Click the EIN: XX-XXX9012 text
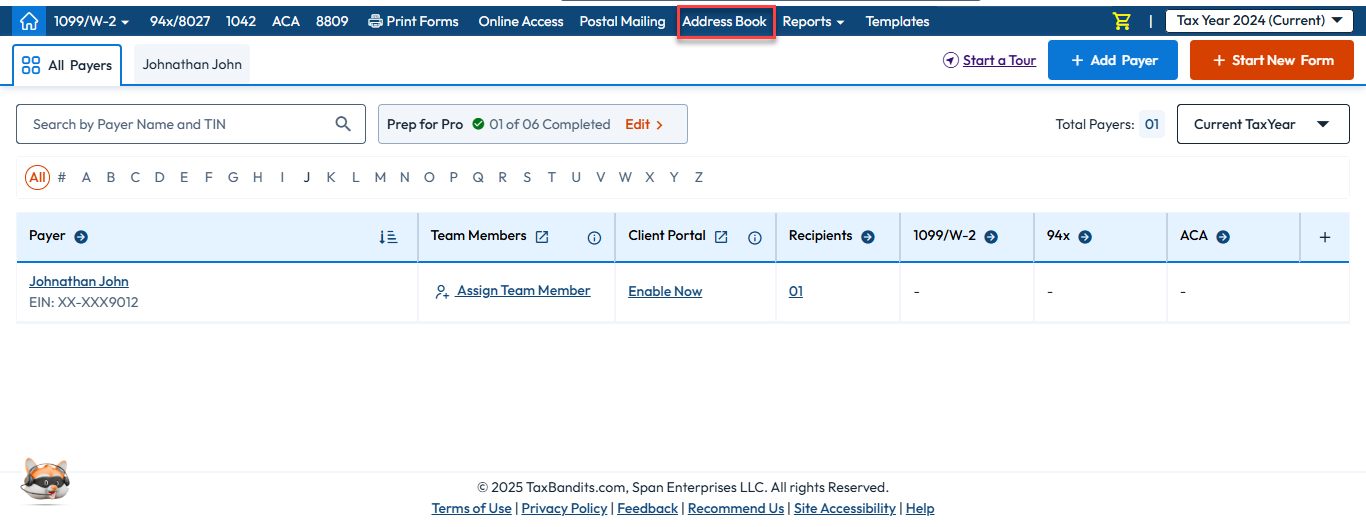The width and height of the screenshot is (1366, 527). point(84,302)
